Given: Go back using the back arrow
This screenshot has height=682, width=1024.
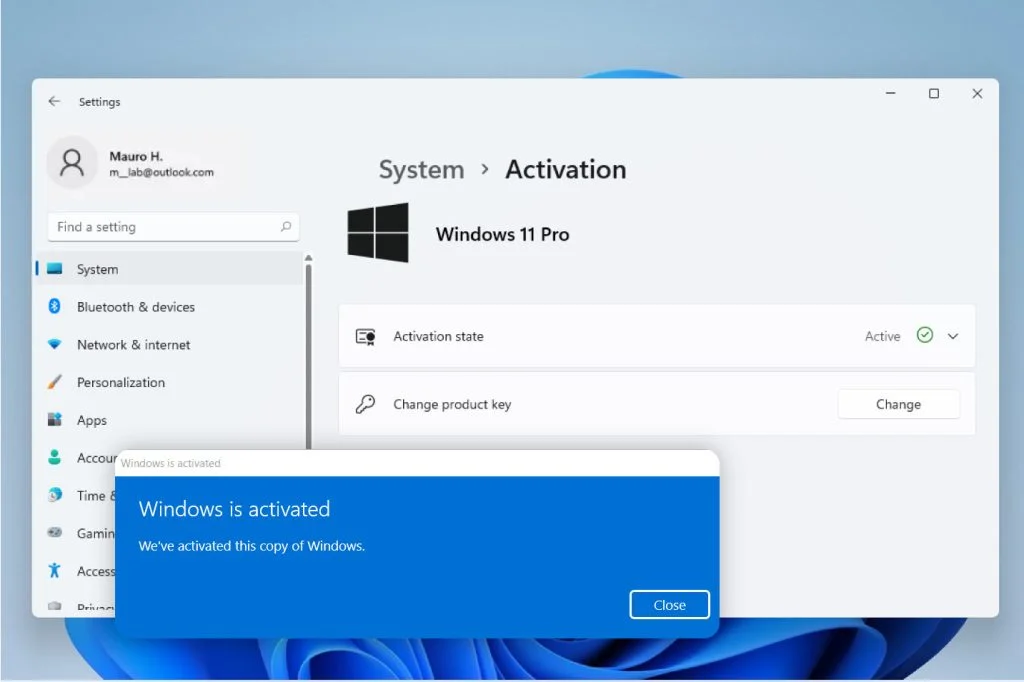Looking at the screenshot, I should (54, 101).
